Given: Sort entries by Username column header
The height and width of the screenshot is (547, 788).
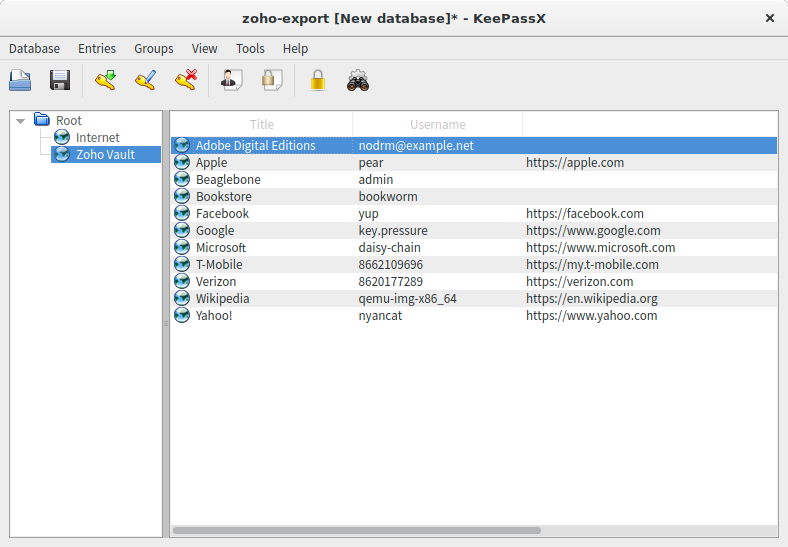Looking at the screenshot, I should 438,124.
